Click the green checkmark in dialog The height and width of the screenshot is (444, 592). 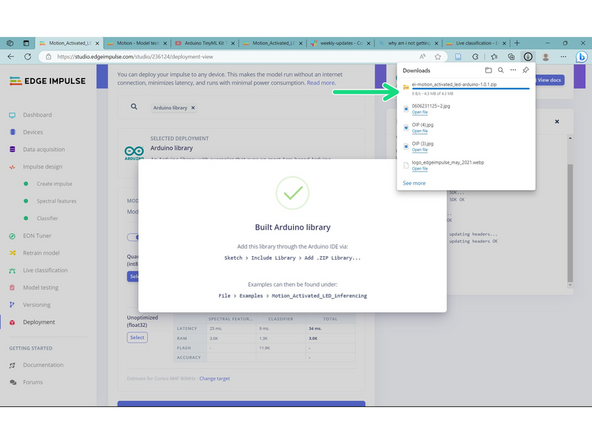click(293, 193)
